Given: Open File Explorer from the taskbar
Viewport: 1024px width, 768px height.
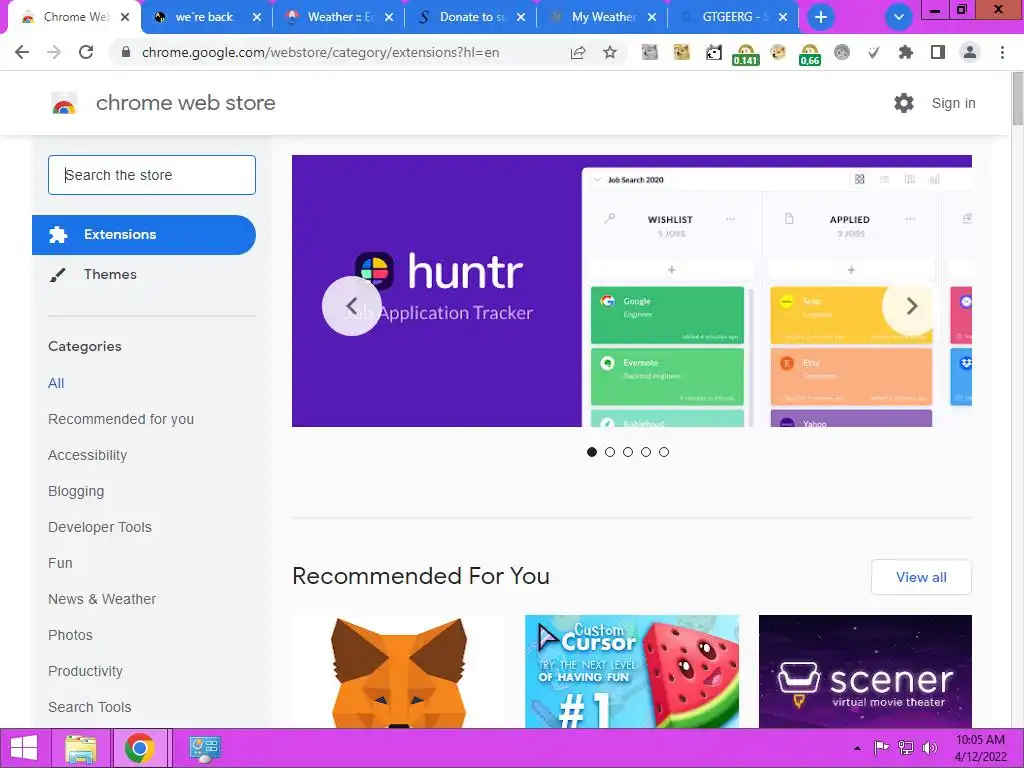Looking at the screenshot, I should pyautogui.click(x=80, y=748).
